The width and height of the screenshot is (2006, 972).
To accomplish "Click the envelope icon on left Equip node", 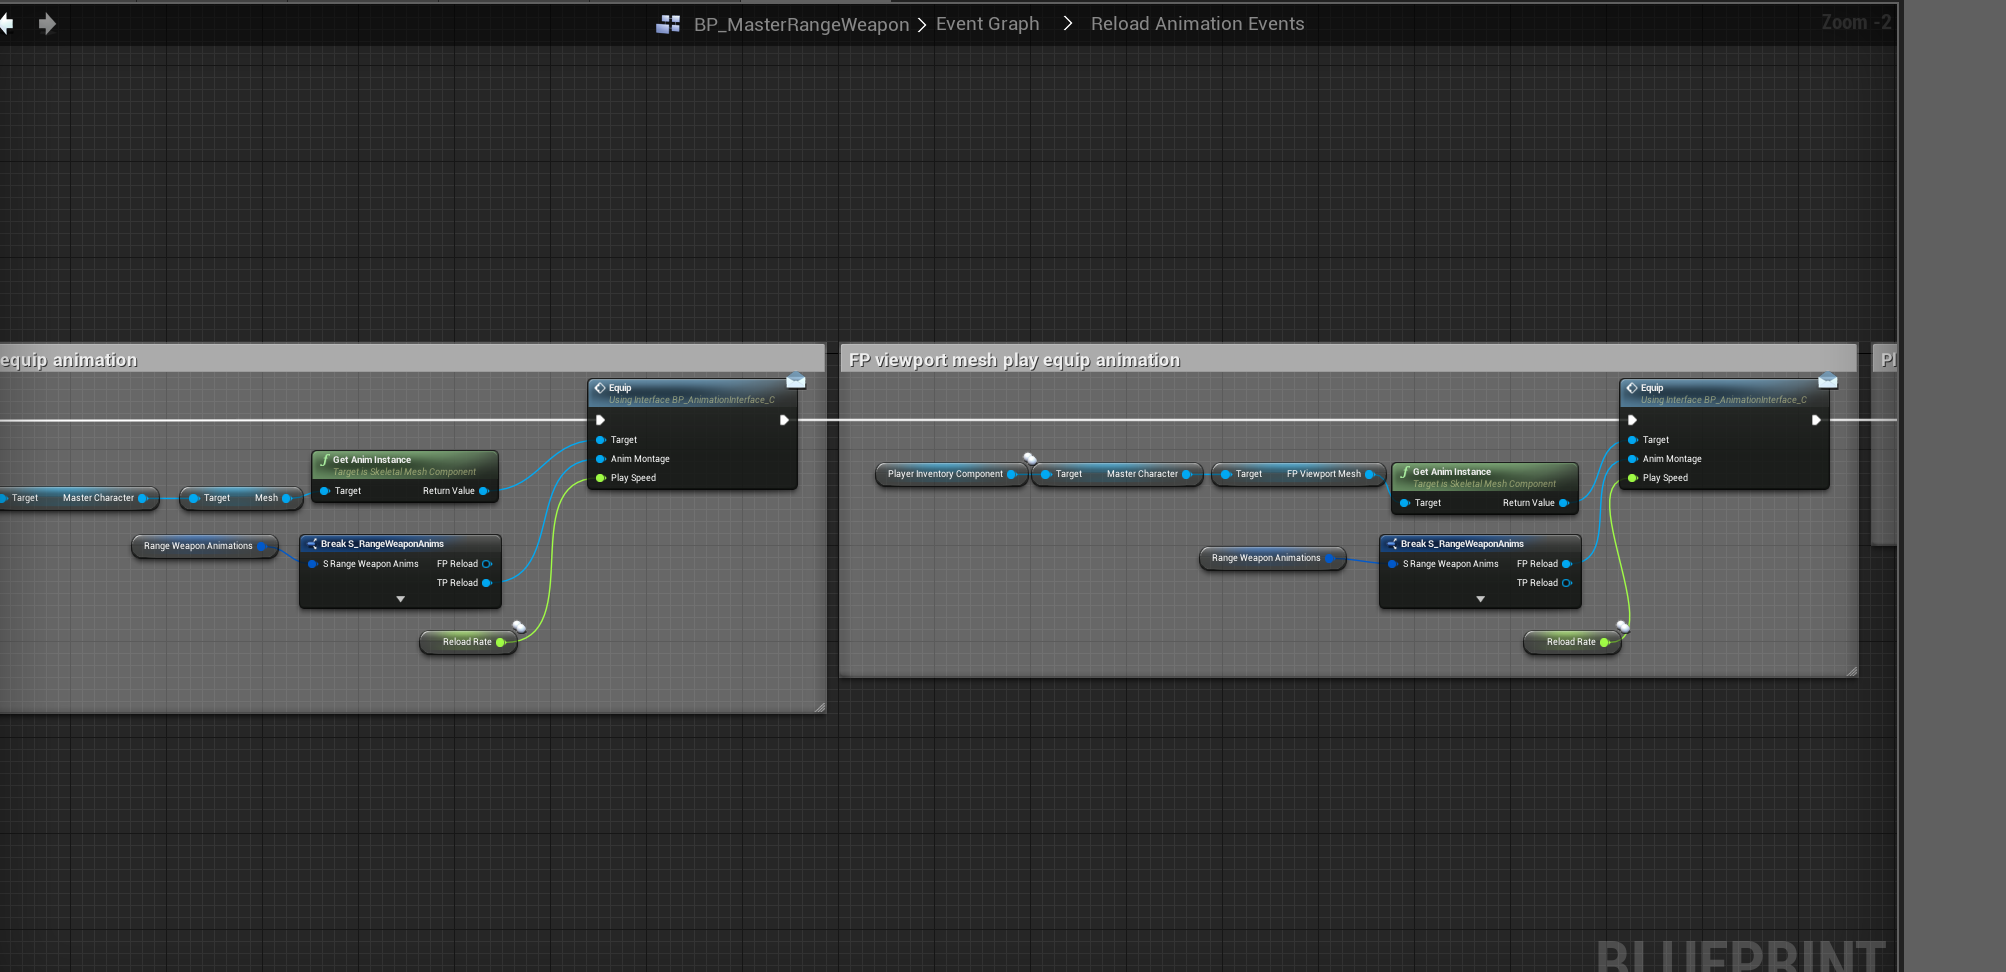I will [796, 381].
